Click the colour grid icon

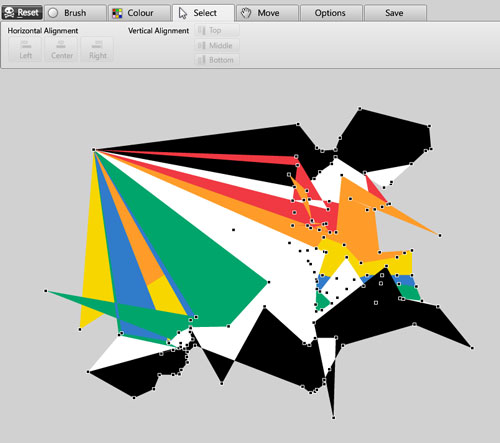point(117,13)
